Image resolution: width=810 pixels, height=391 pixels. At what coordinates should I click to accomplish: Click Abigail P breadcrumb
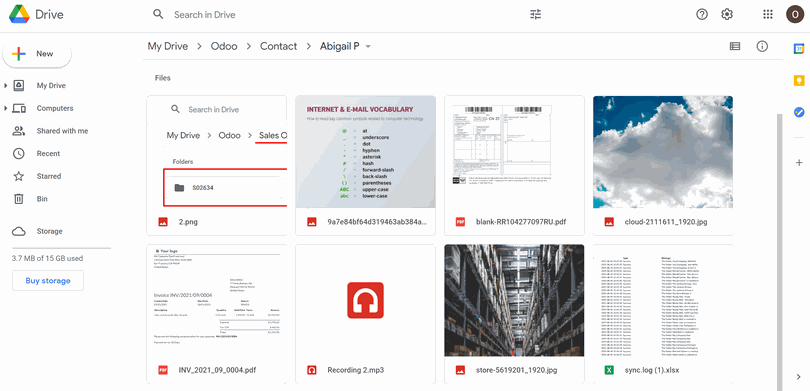coord(339,46)
